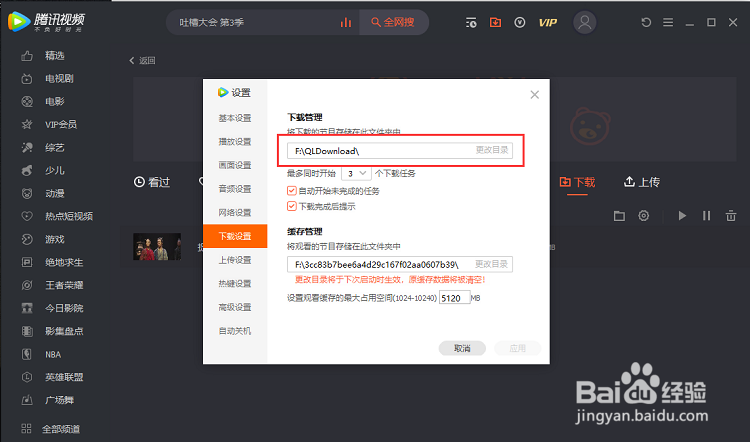Screen dimensions: 750x442
Task: Open the hamburger main menu
Action: click(x=668, y=22)
